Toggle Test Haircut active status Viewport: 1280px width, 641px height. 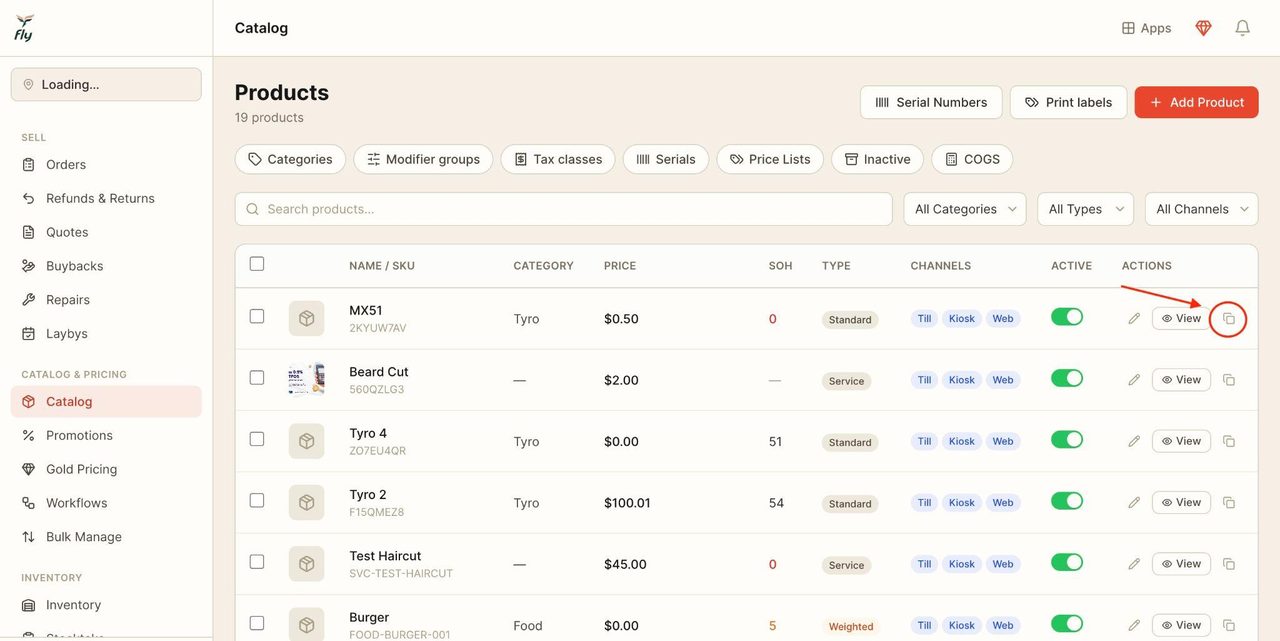[1067, 562]
